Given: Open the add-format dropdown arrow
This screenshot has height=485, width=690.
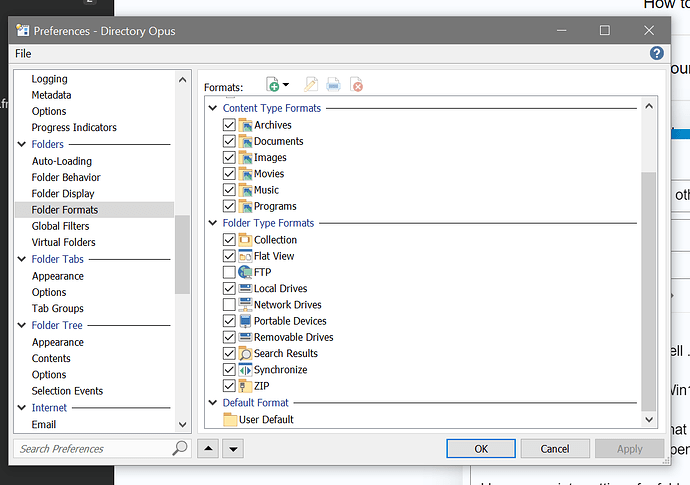Looking at the screenshot, I should [x=286, y=84].
